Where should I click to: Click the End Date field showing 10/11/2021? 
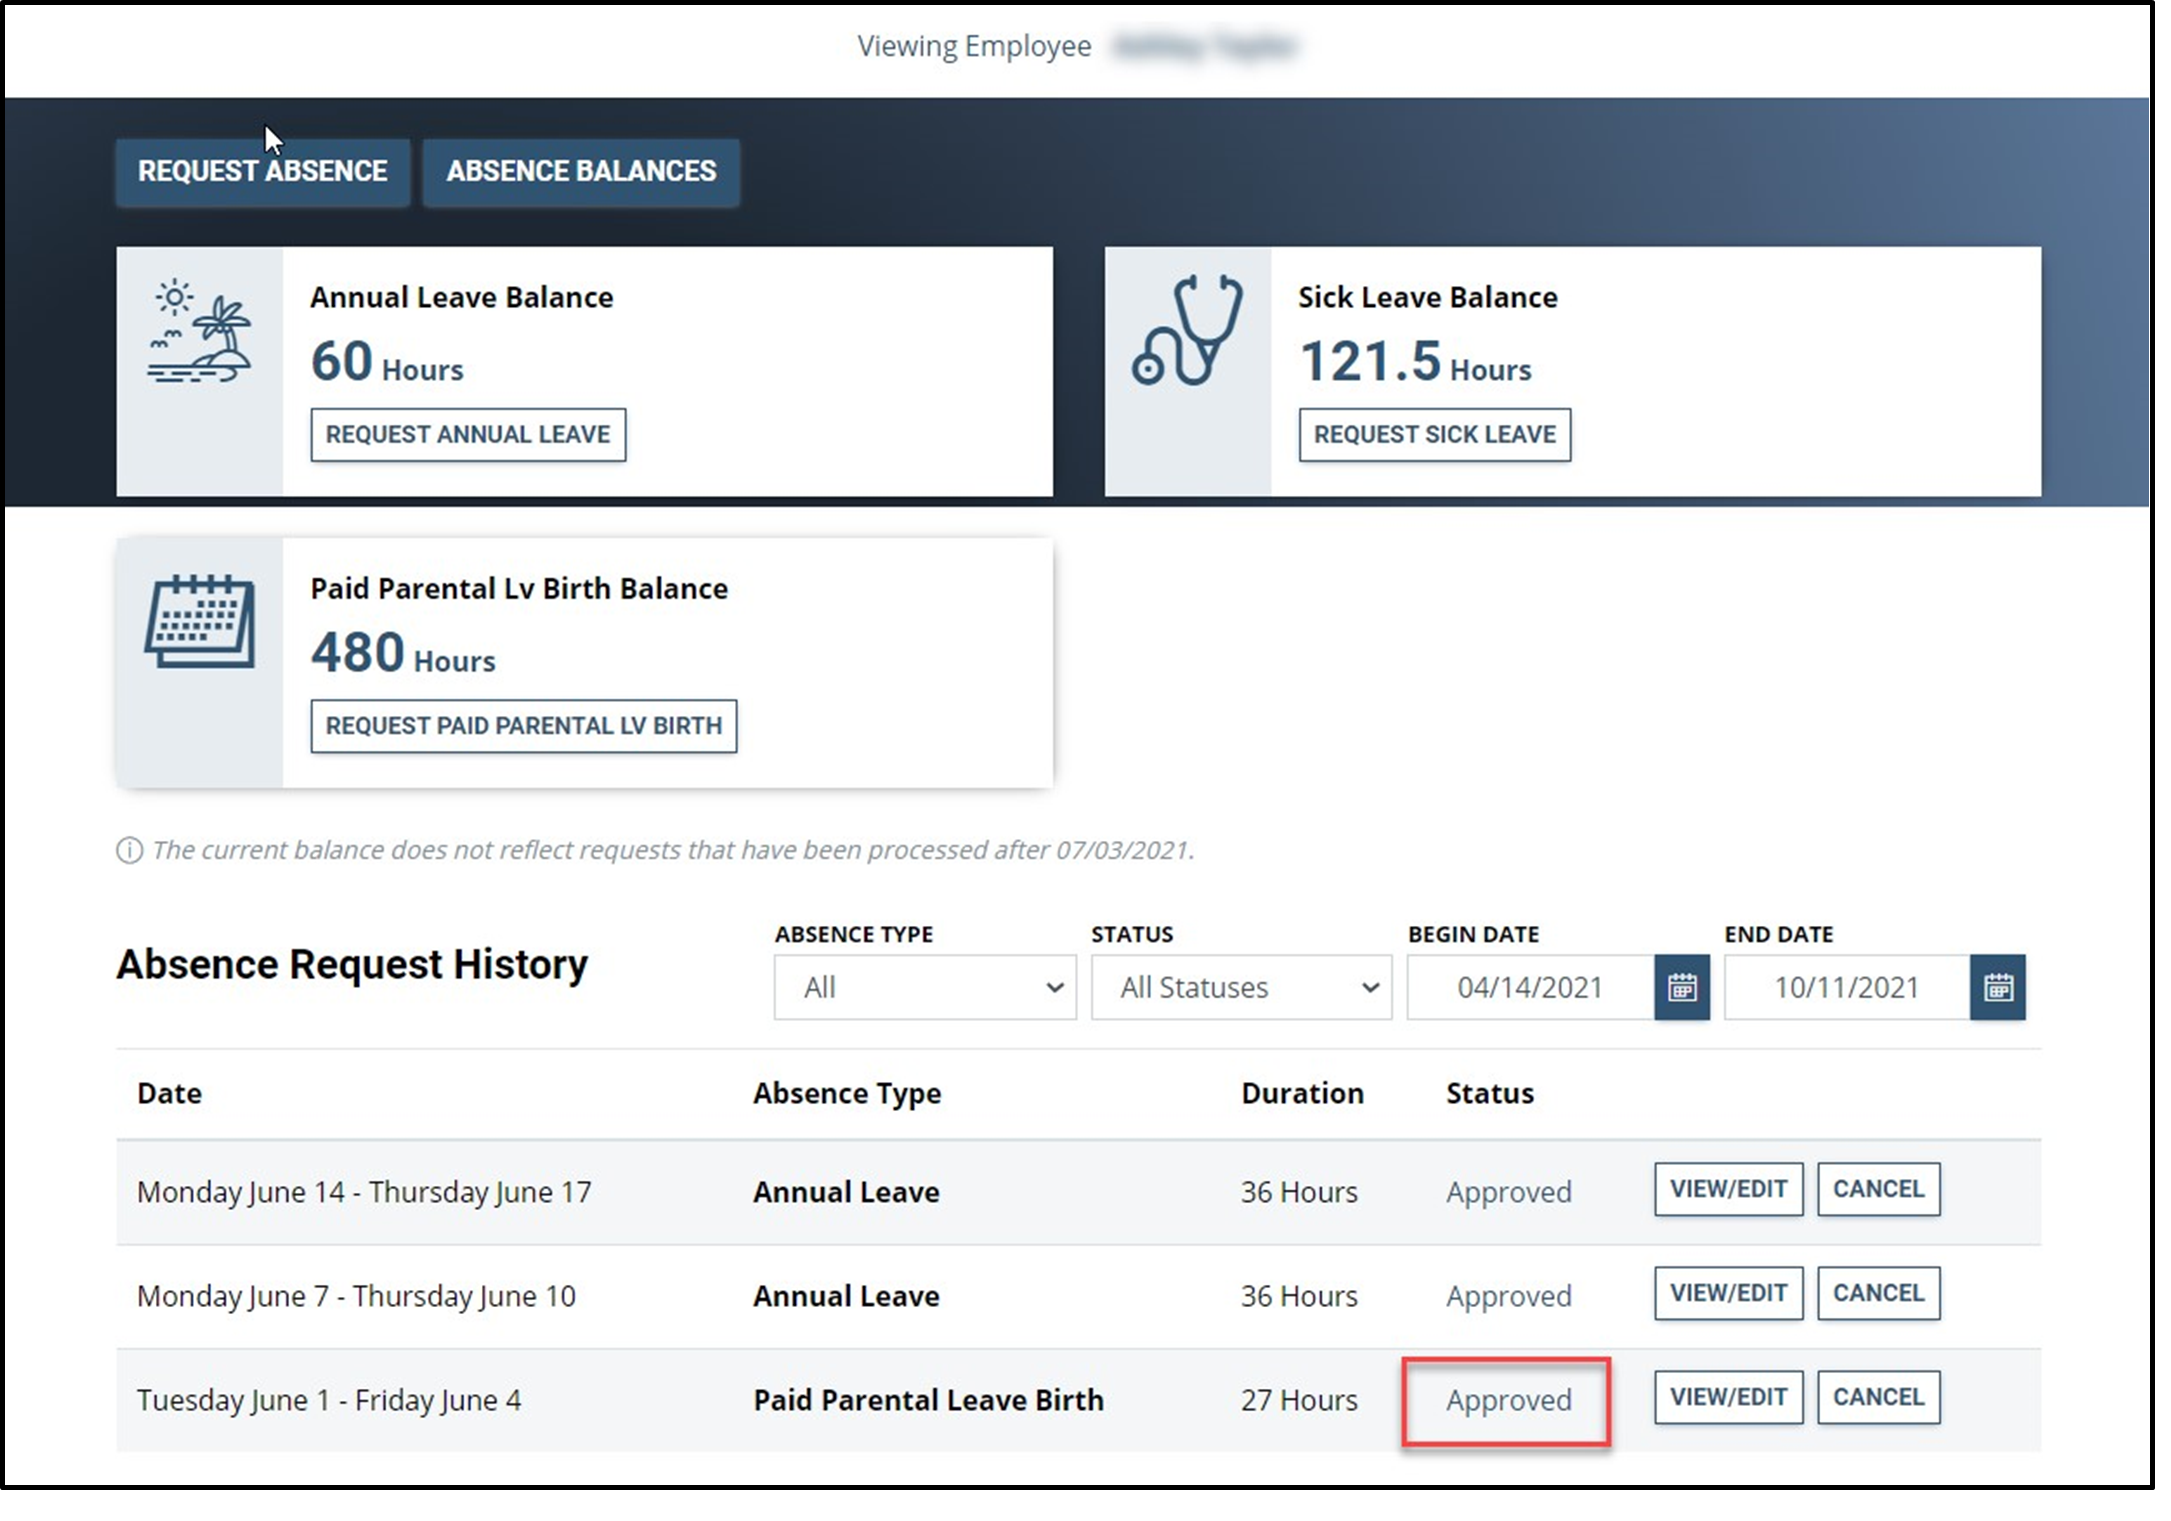1845,987
